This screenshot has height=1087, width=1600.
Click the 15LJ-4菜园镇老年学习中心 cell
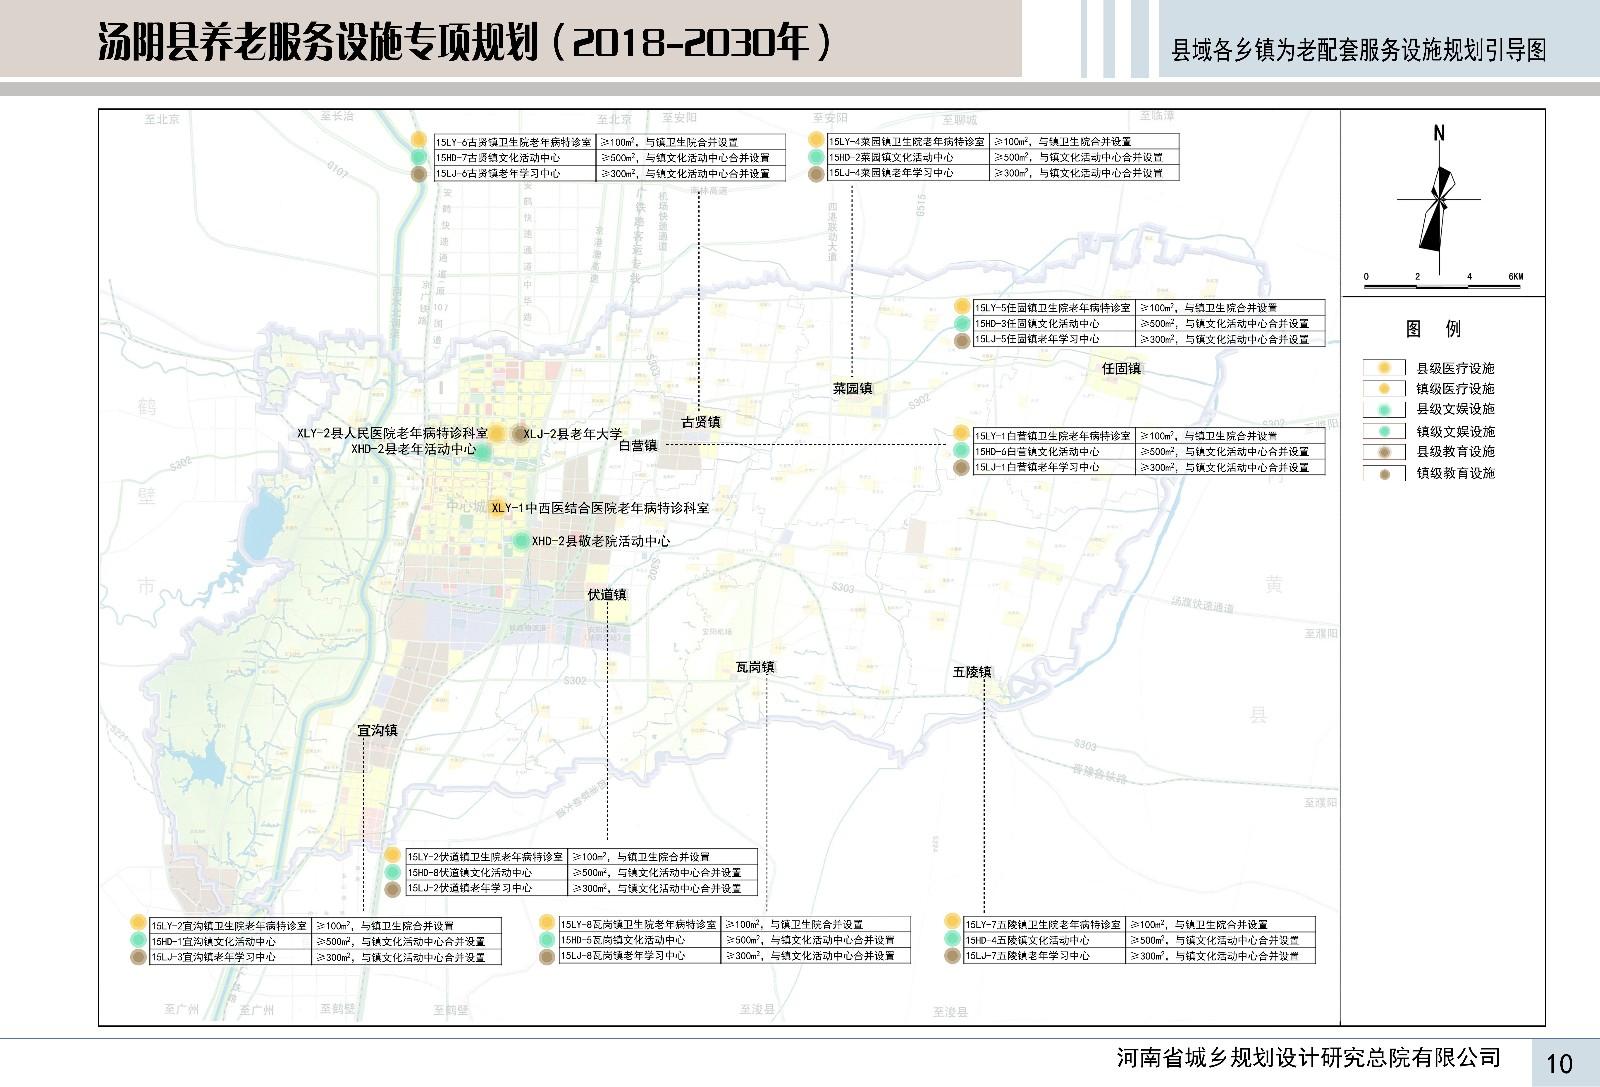click(x=909, y=173)
